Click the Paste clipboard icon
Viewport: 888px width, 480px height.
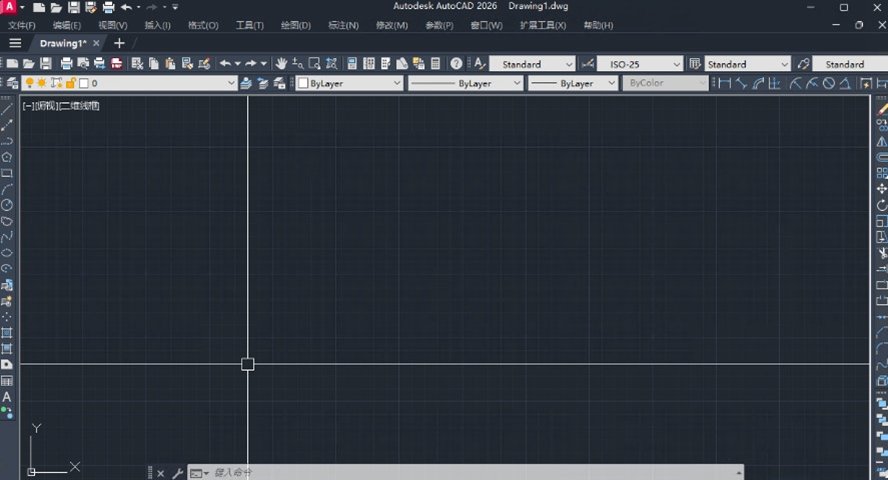170,64
